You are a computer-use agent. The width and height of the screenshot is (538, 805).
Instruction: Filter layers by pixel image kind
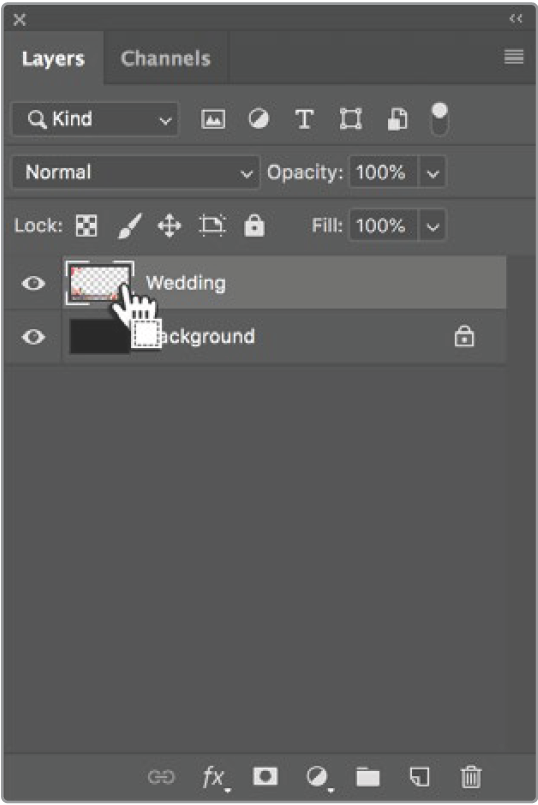pyautogui.click(x=213, y=120)
